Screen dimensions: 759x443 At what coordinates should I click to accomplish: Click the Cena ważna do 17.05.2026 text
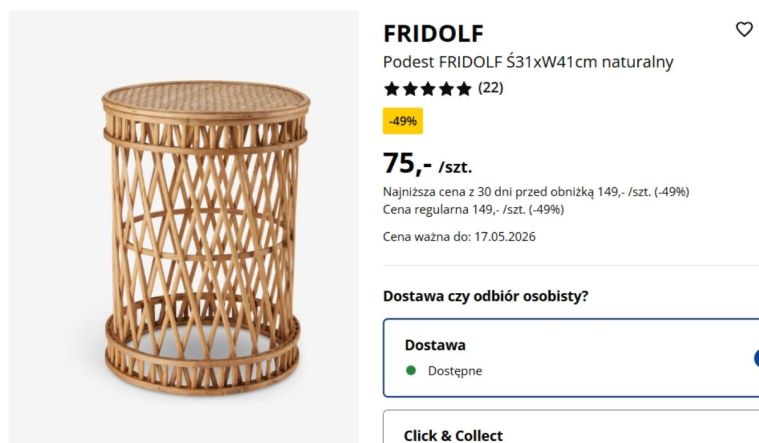coord(459,237)
